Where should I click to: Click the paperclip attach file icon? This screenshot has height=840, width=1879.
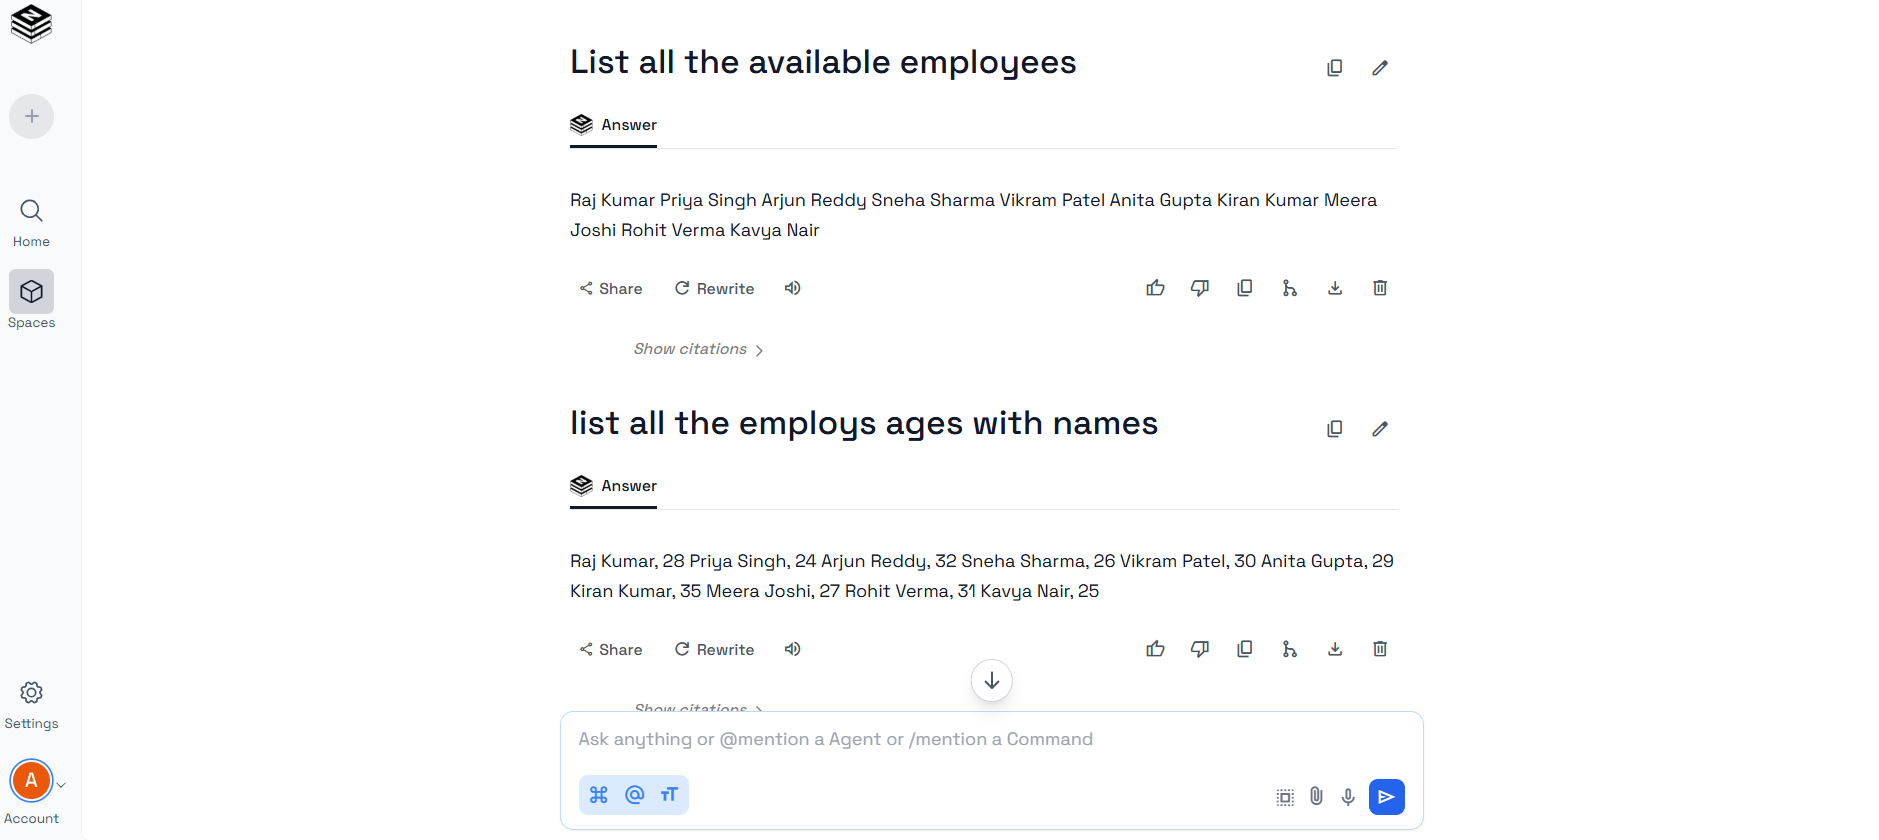point(1316,797)
